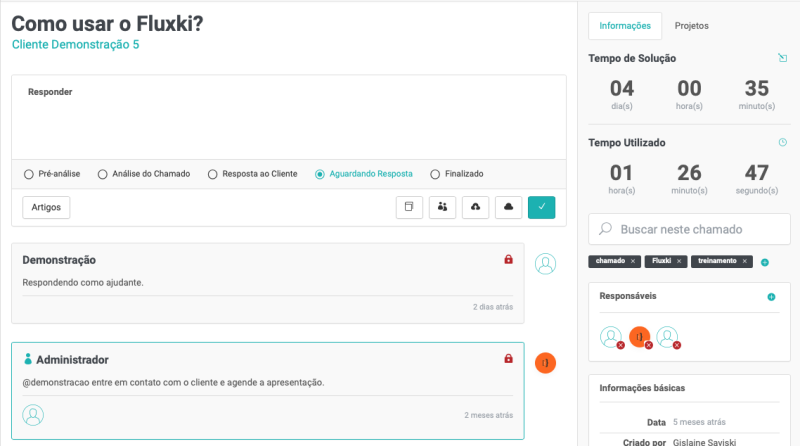Viewport: 800px width, 446px height.
Task: Submit reply with the green checkmark button
Action: pyautogui.click(x=541, y=207)
